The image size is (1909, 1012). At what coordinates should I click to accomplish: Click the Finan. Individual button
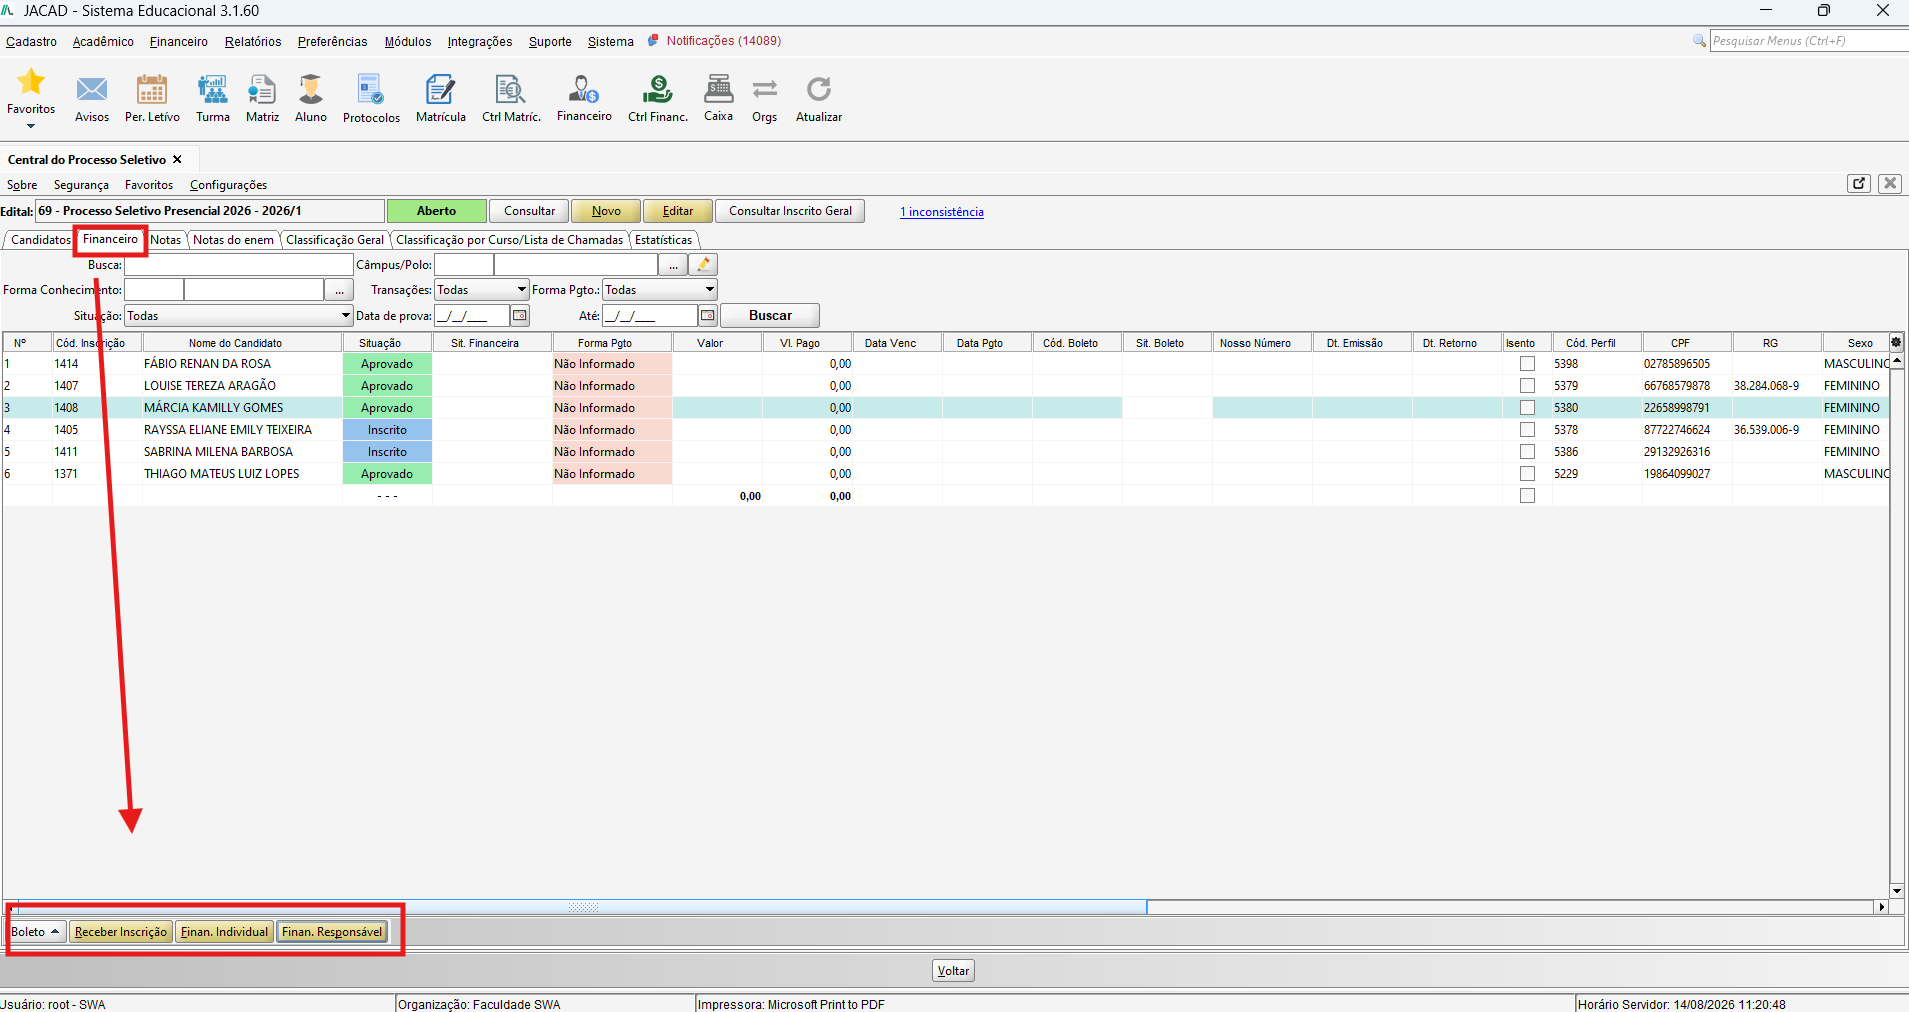224,932
